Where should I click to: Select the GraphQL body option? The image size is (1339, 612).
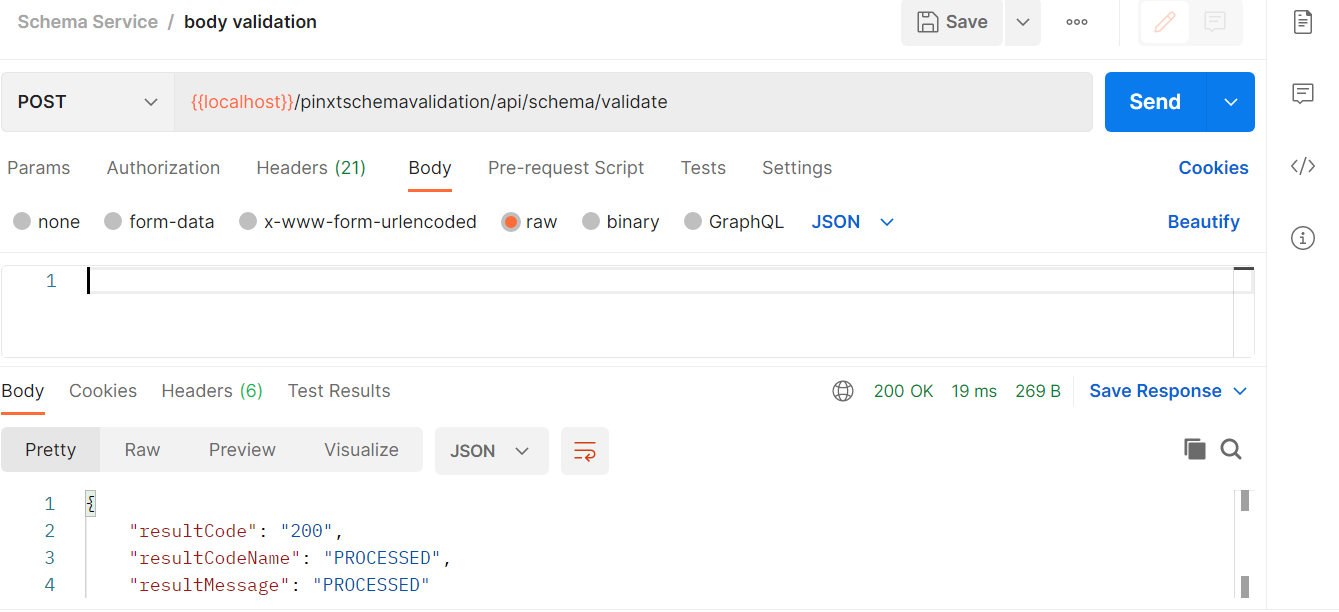point(734,221)
